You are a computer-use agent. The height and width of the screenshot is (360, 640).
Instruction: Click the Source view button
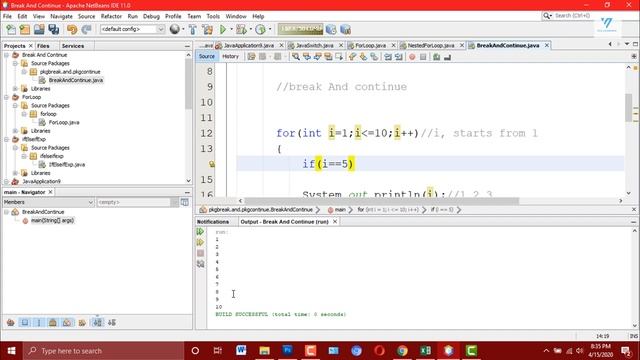pyautogui.click(x=207, y=57)
